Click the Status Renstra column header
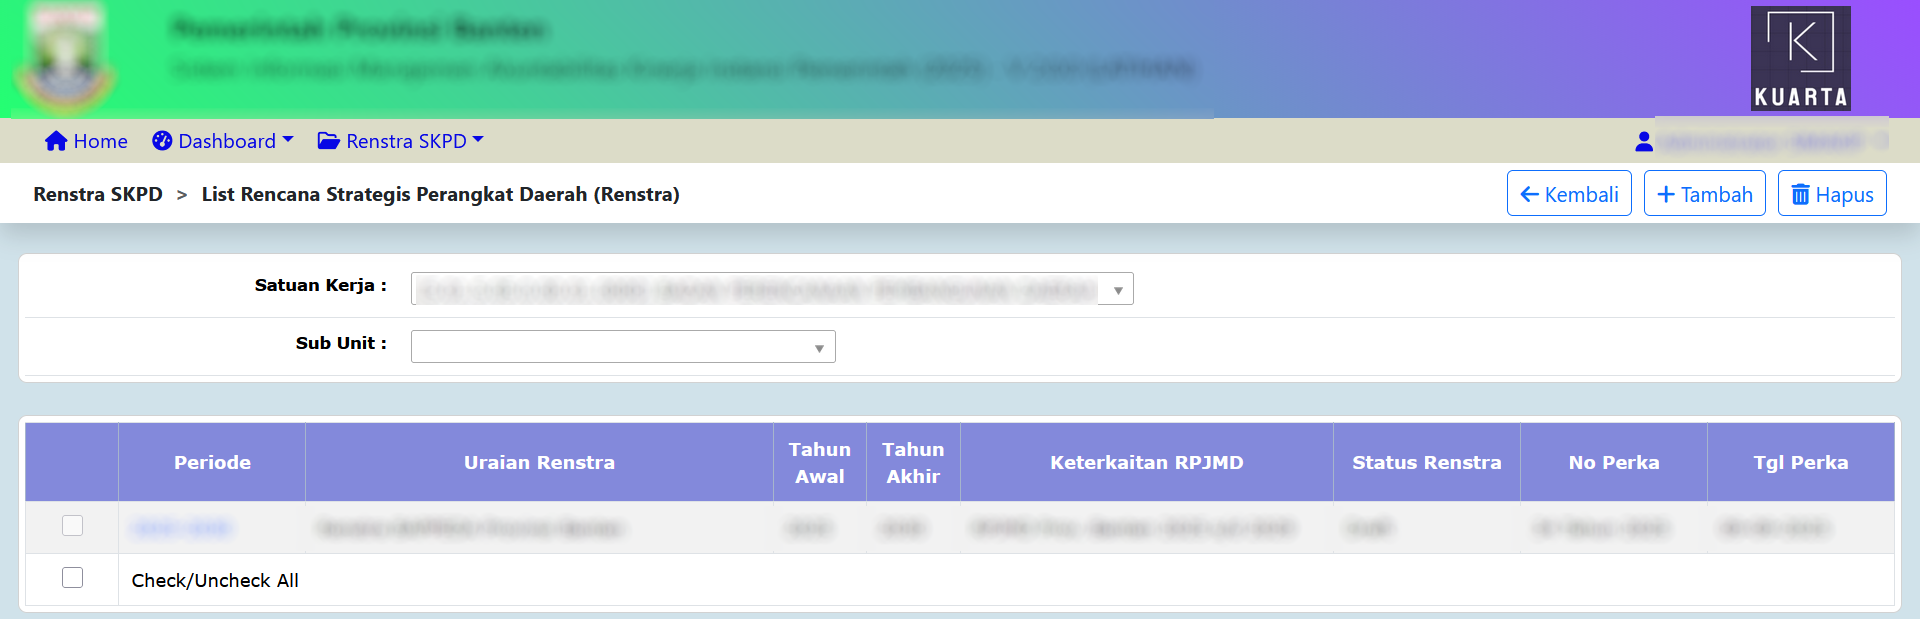 1426,462
